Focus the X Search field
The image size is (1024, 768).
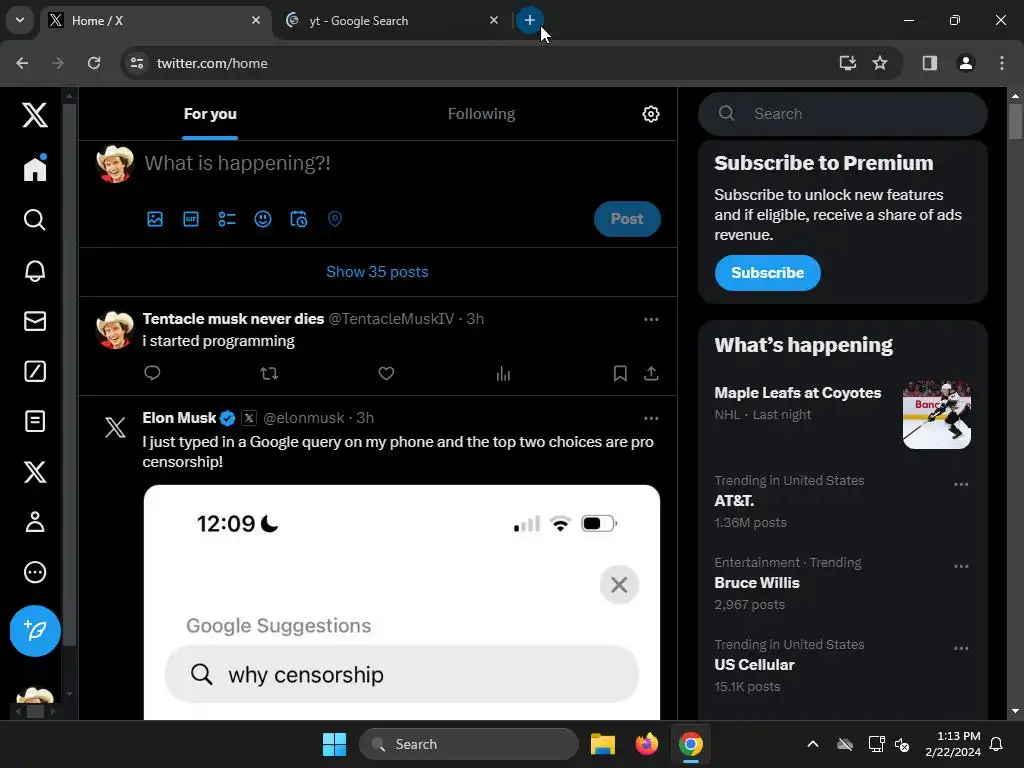(x=842, y=114)
